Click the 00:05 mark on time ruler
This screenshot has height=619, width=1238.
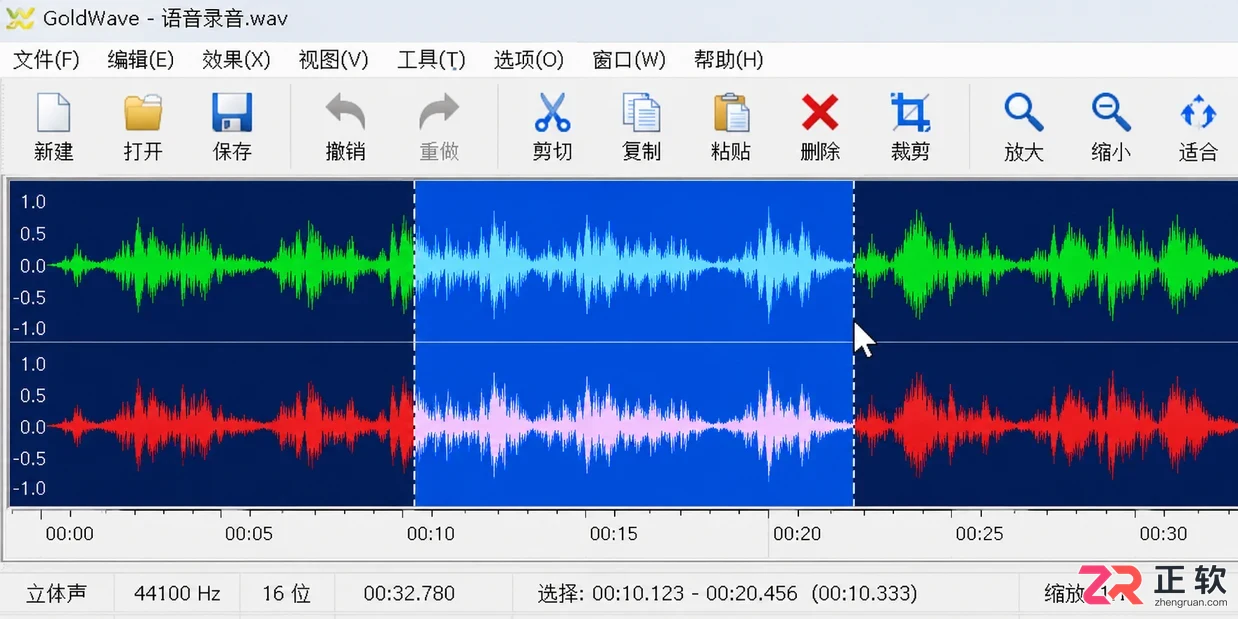point(249,534)
